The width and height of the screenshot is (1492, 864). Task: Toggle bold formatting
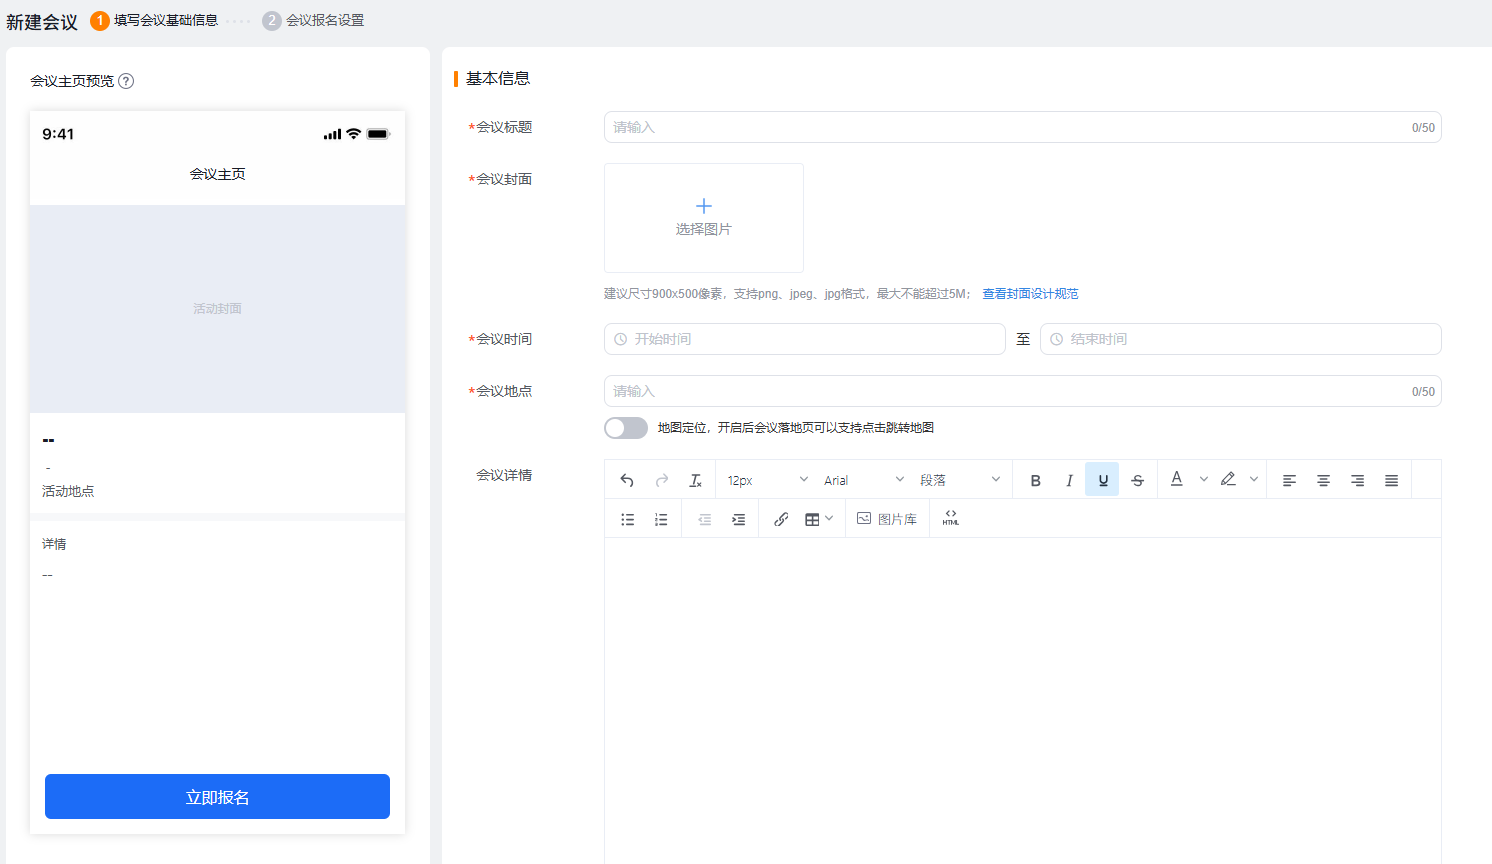pos(1035,480)
